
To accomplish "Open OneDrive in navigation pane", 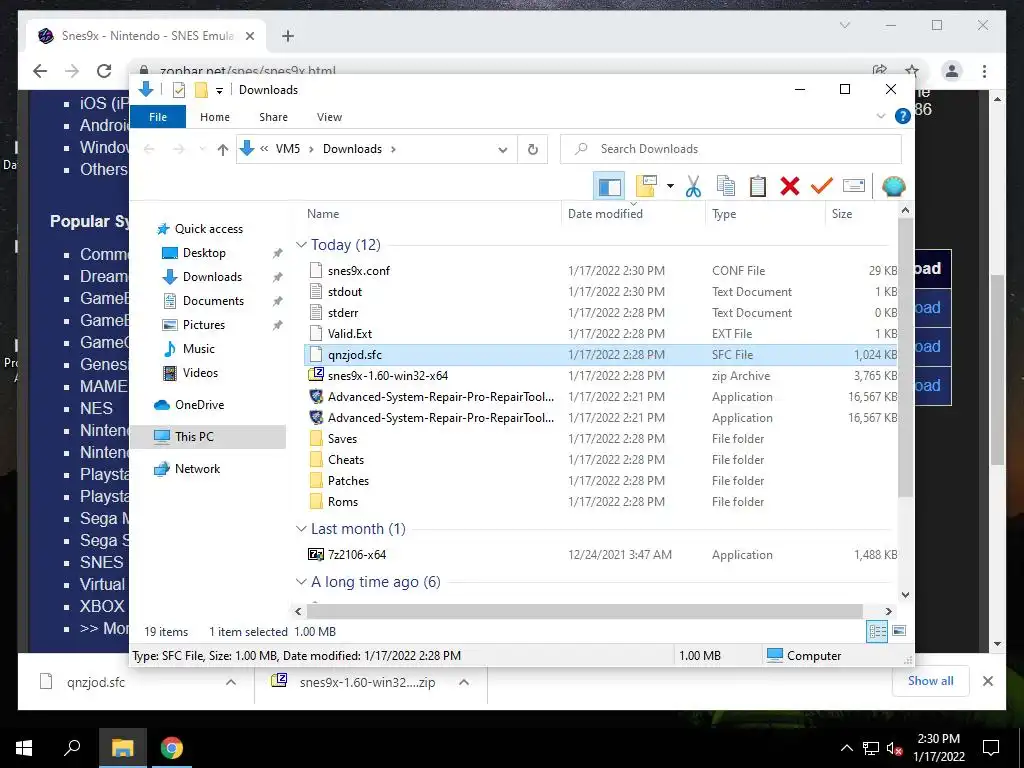I will 199,405.
